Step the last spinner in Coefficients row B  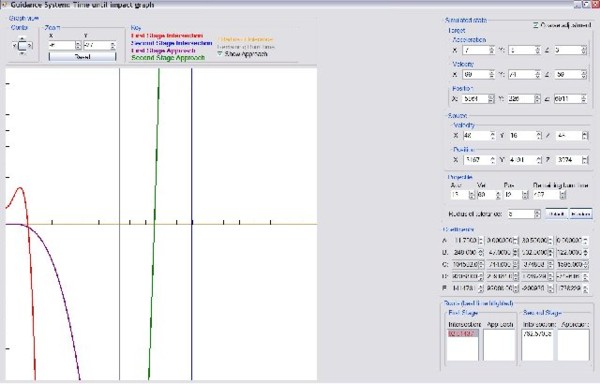[585, 252]
